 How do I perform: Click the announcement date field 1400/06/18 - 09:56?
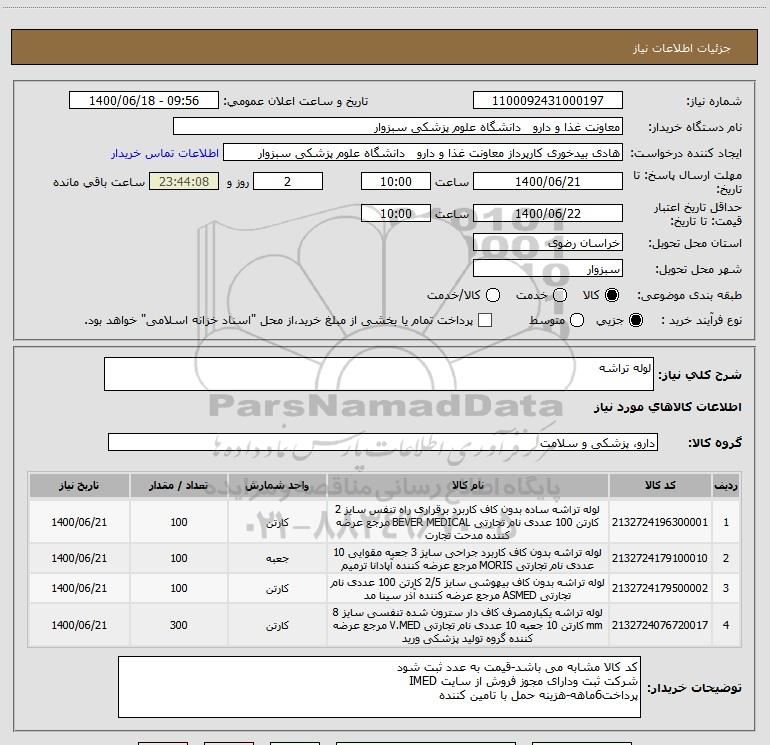pyautogui.click(x=144, y=101)
